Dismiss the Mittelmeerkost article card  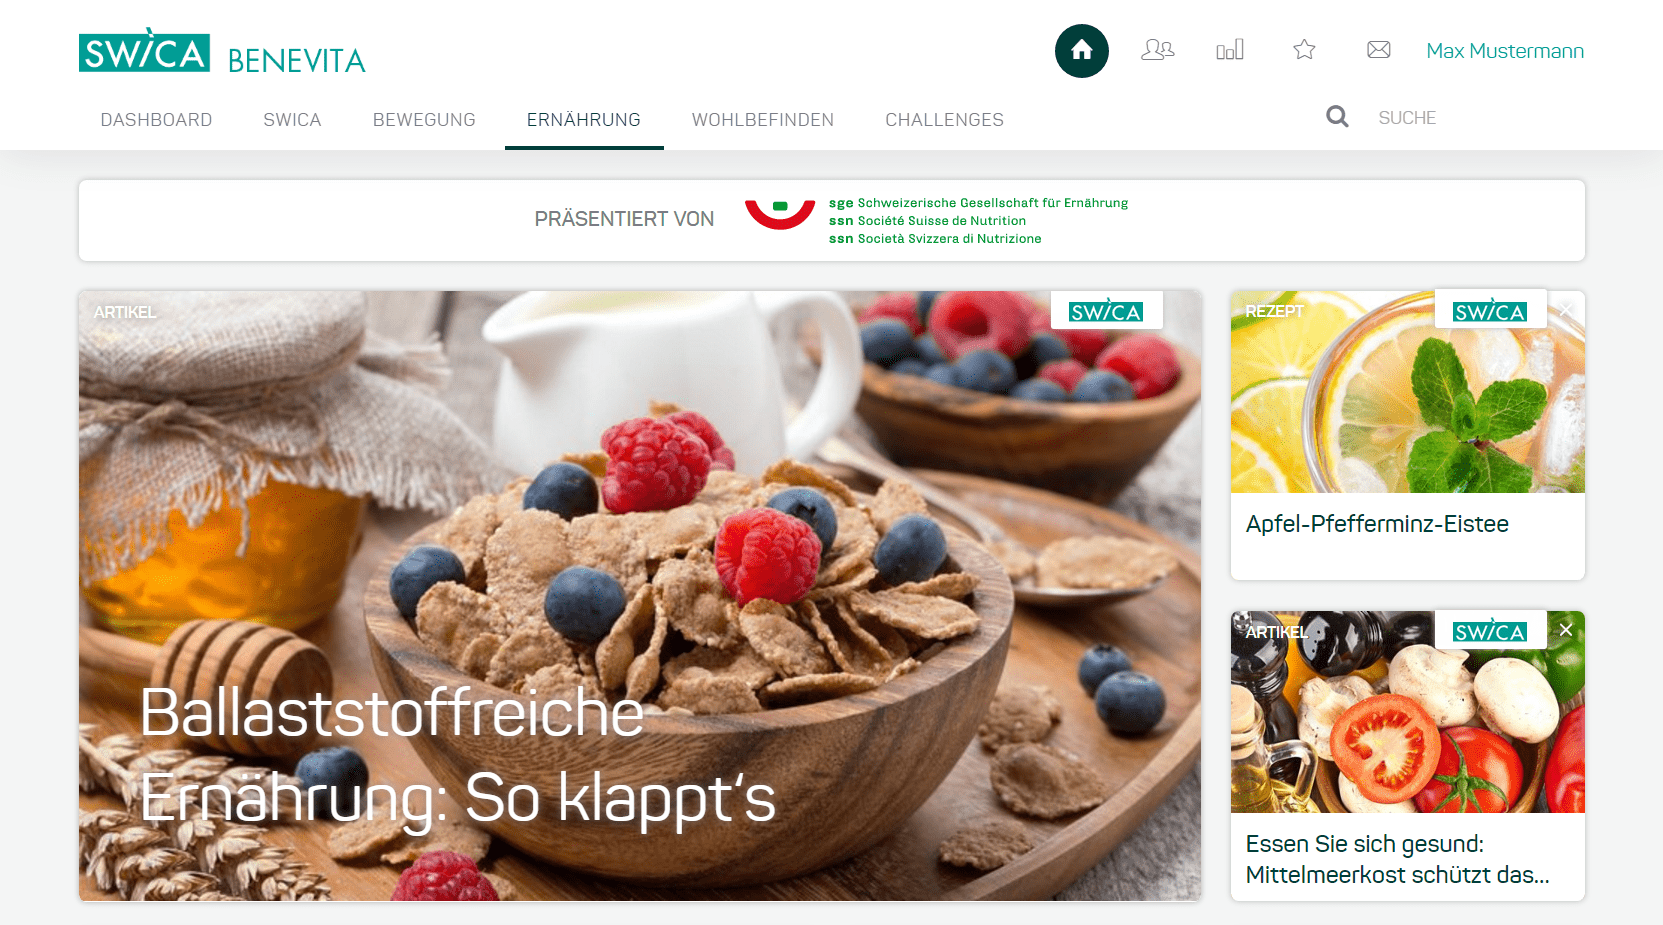pyautogui.click(x=1566, y=630)
